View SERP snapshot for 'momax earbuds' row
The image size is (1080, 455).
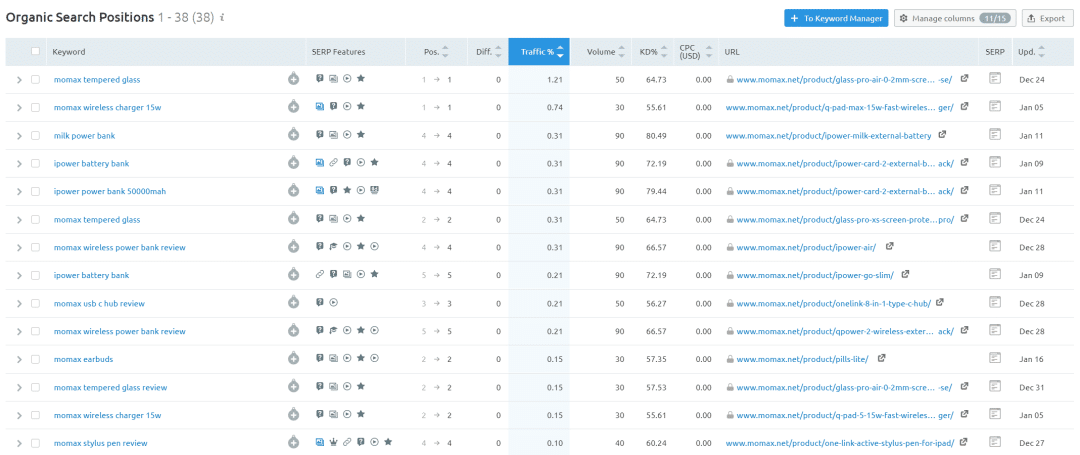pos(994,358)
